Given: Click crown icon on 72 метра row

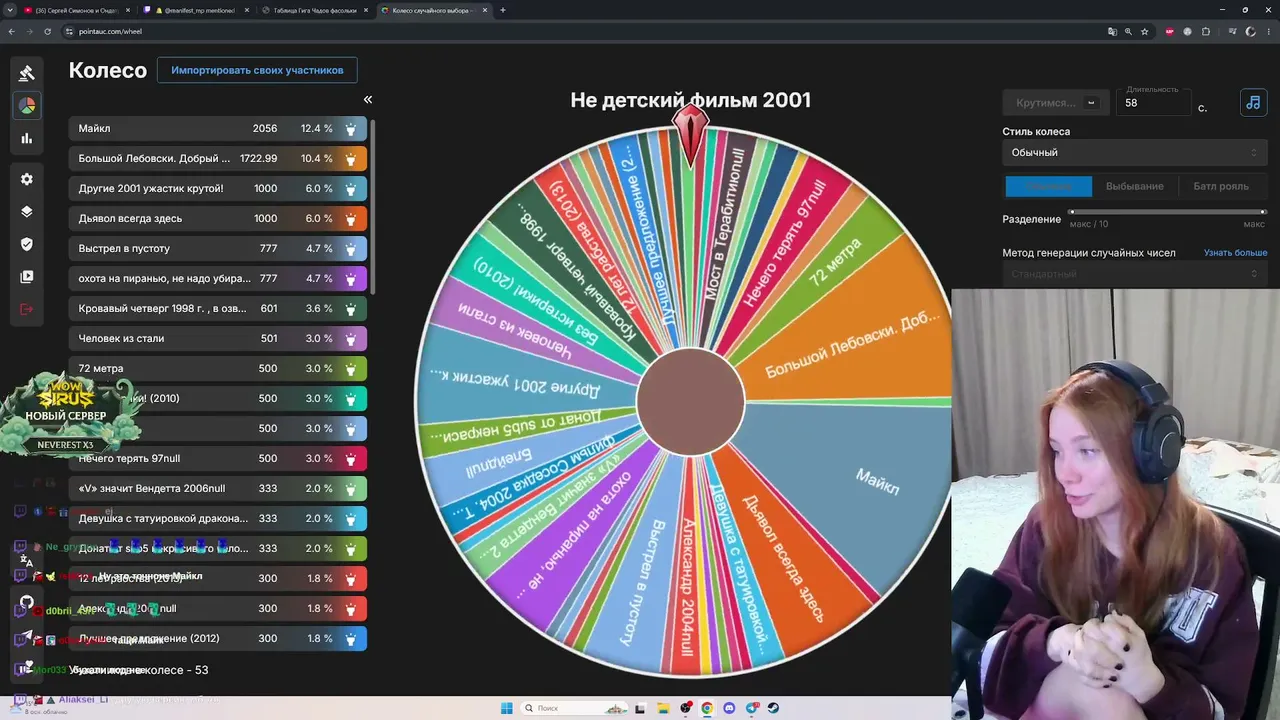Looking at the screenshot, I should (x=351, y=368).
